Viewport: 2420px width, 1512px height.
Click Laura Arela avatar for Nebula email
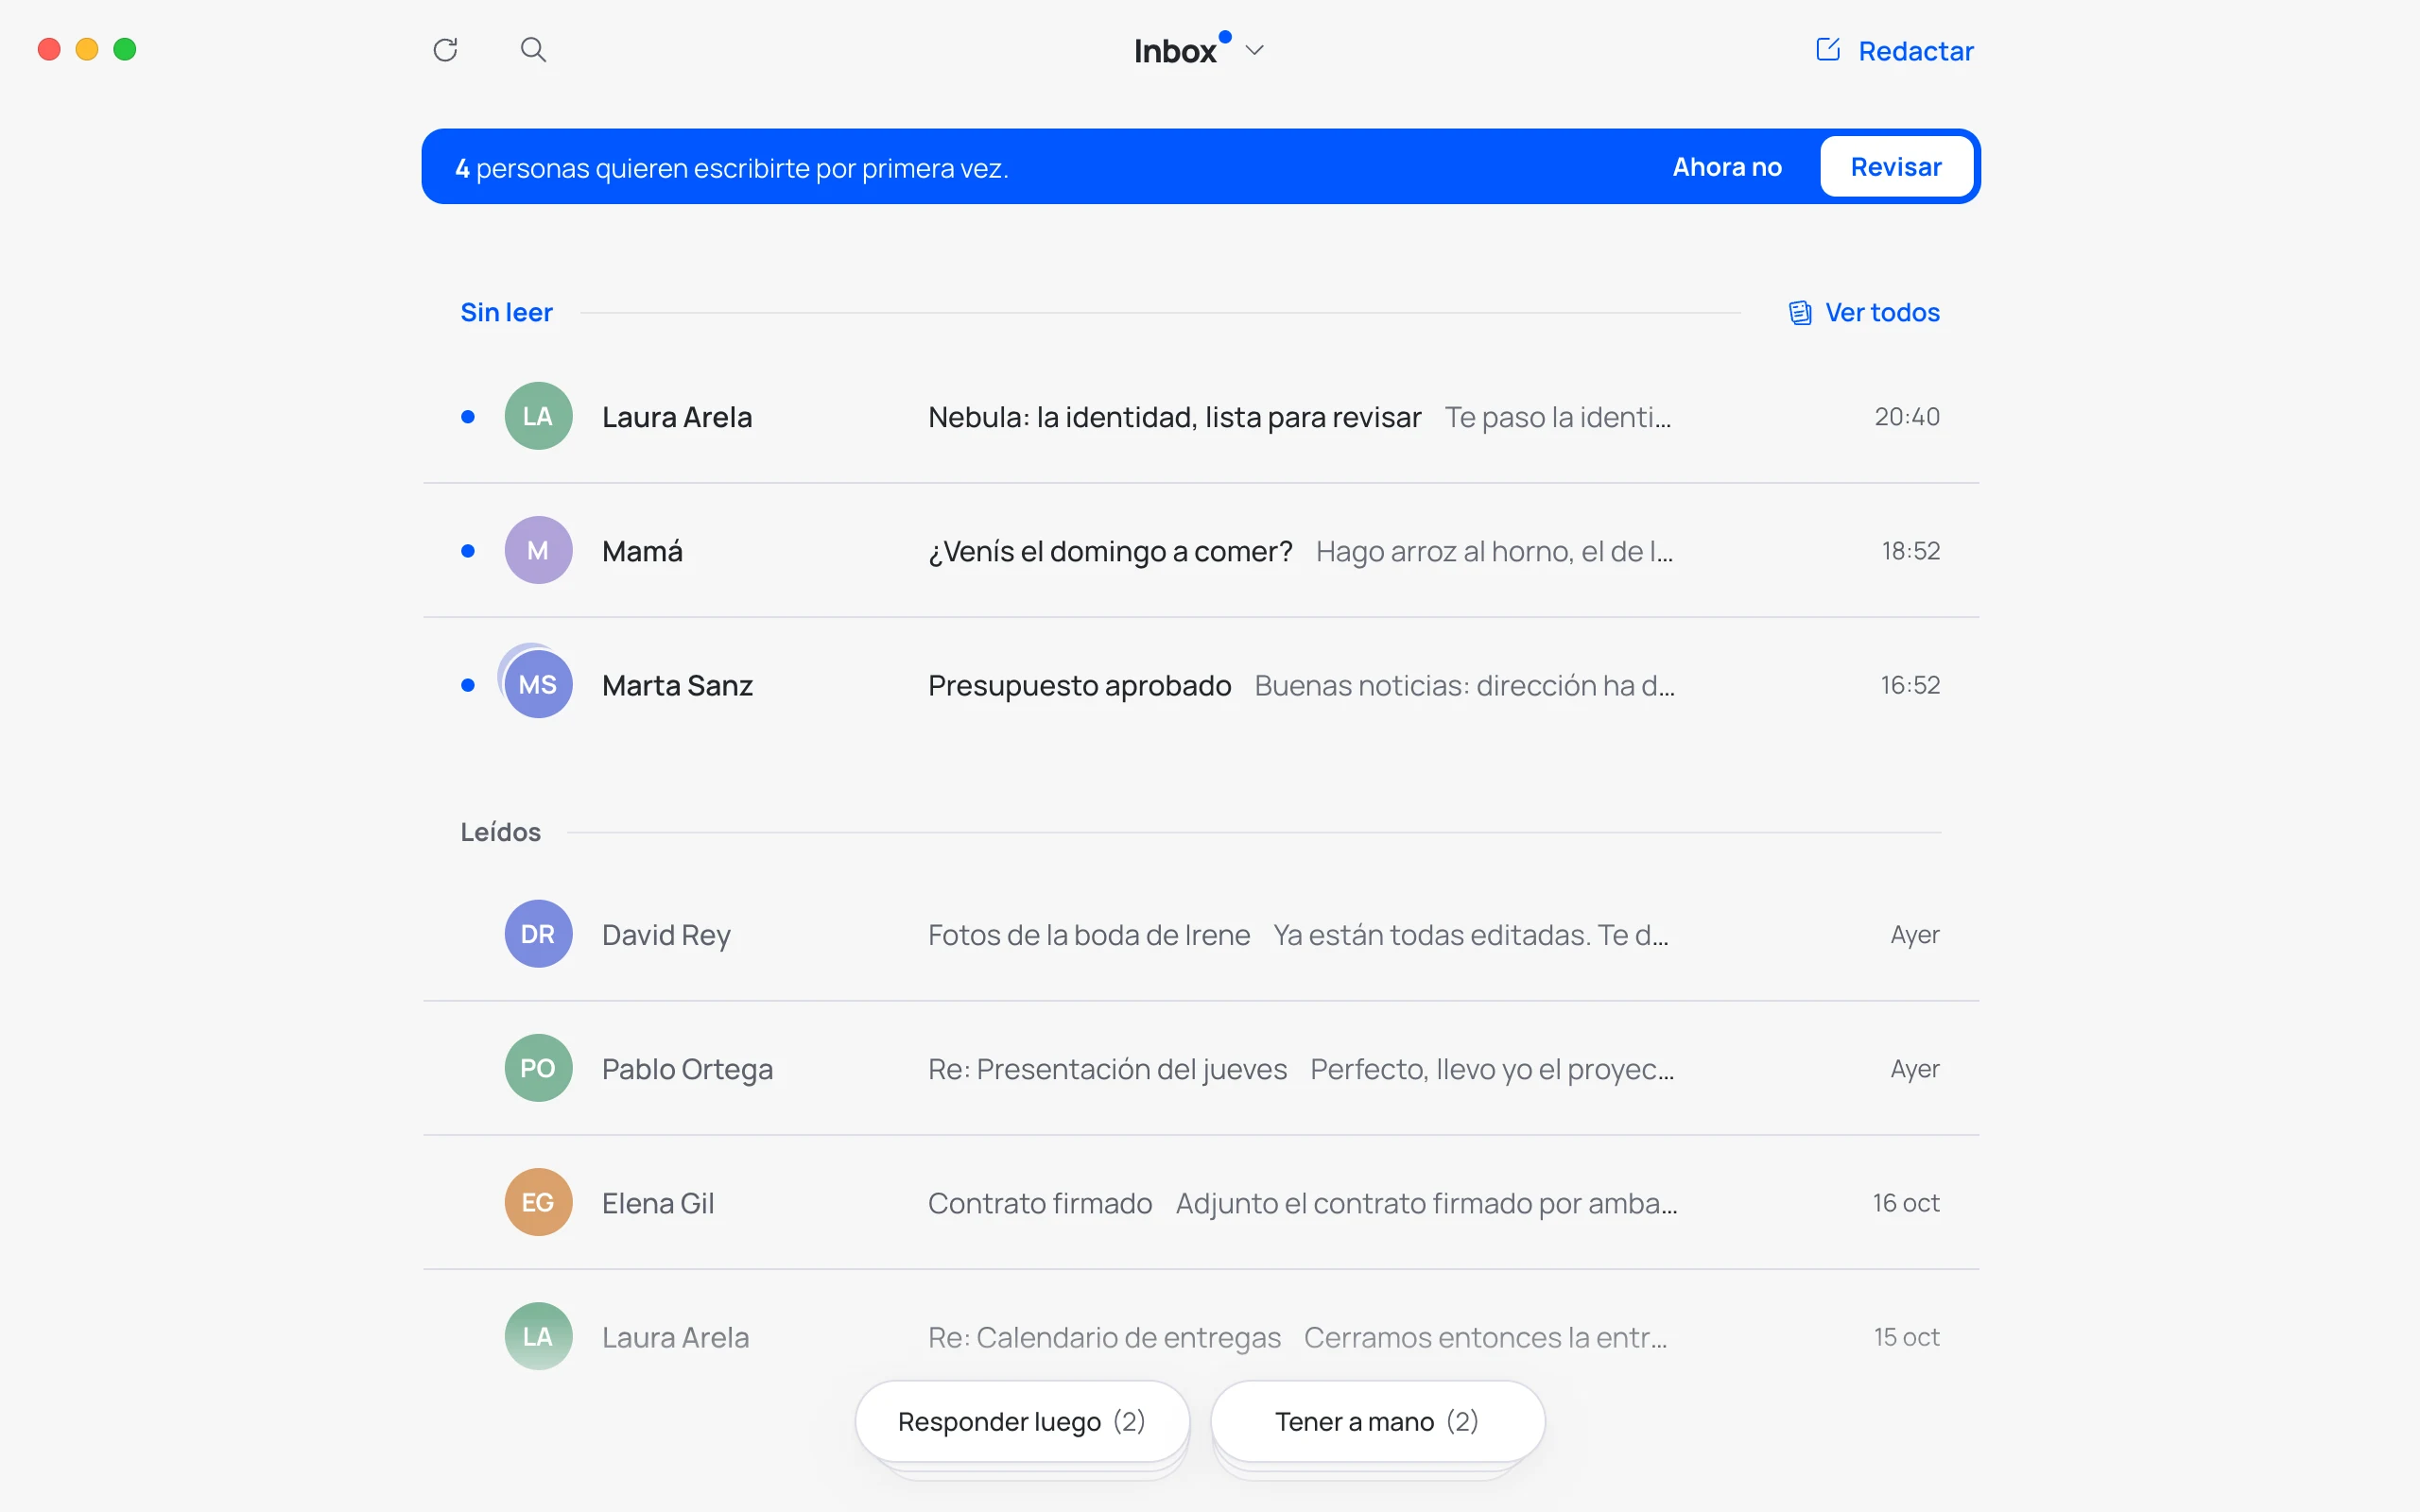click(x=538, y=416)
